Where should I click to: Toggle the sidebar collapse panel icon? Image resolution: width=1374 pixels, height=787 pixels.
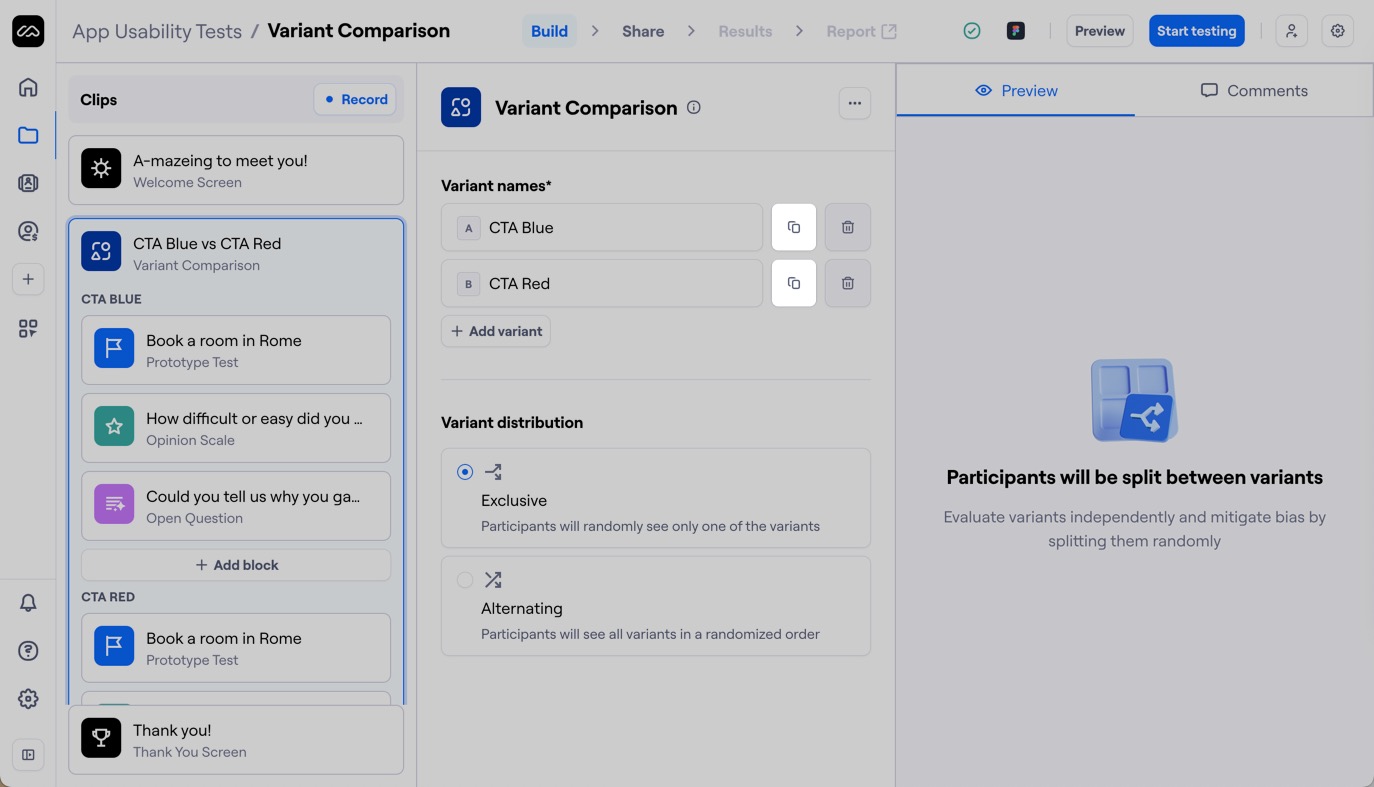[28, 755]
